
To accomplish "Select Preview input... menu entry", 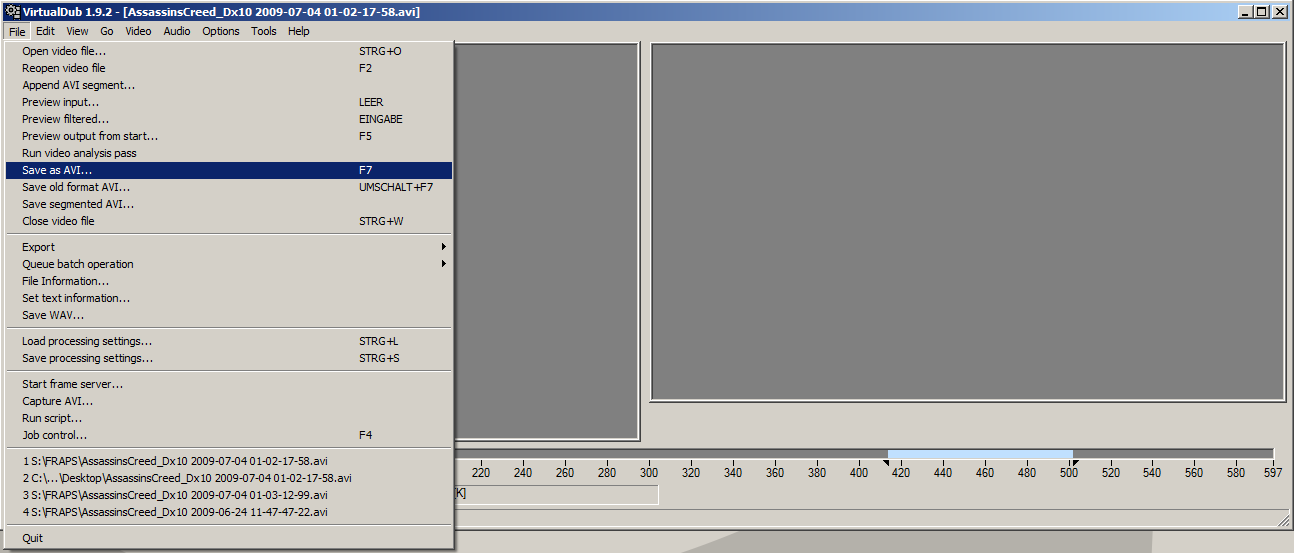I will tap(229, 102).
